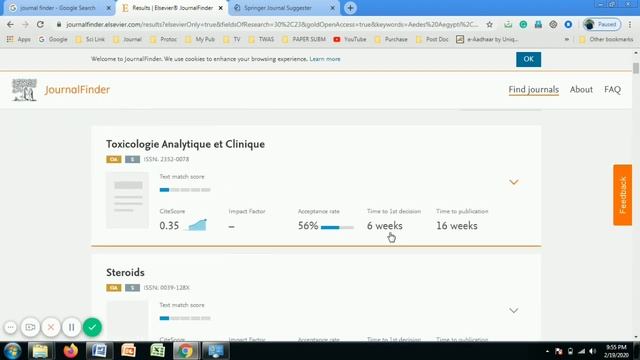Click the recorder's green checkmark finish button
The width and height of the screenshot is (640, 360).
pos(92,327)
